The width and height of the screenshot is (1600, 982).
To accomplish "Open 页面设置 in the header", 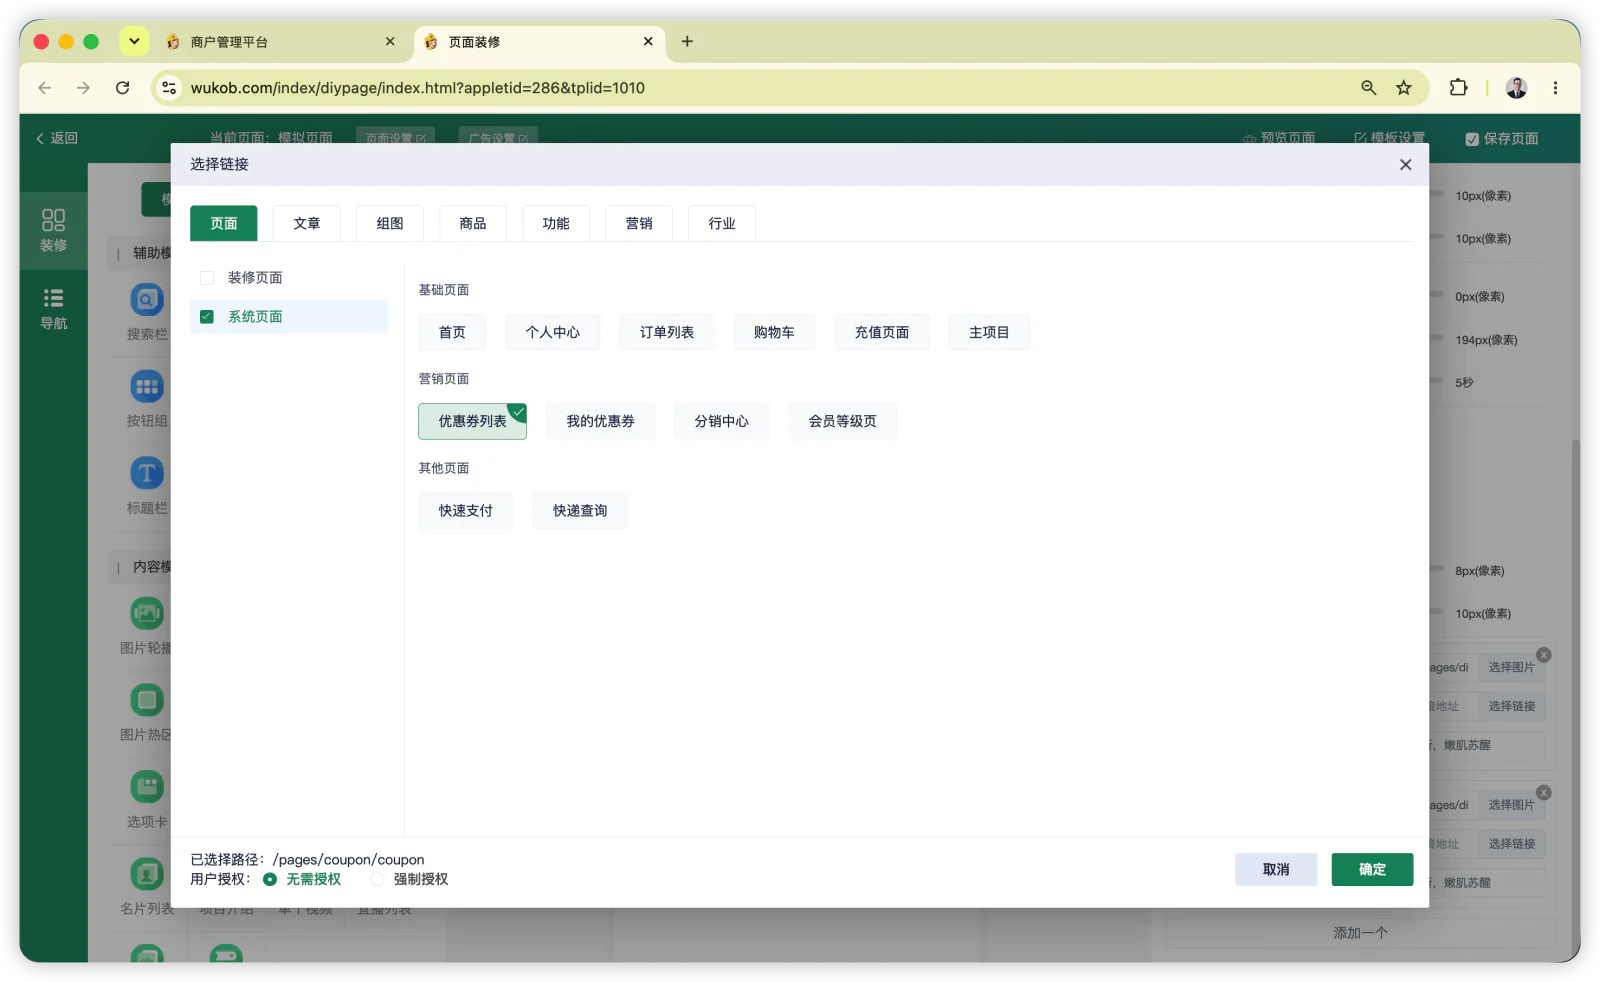I will point(395,138).
